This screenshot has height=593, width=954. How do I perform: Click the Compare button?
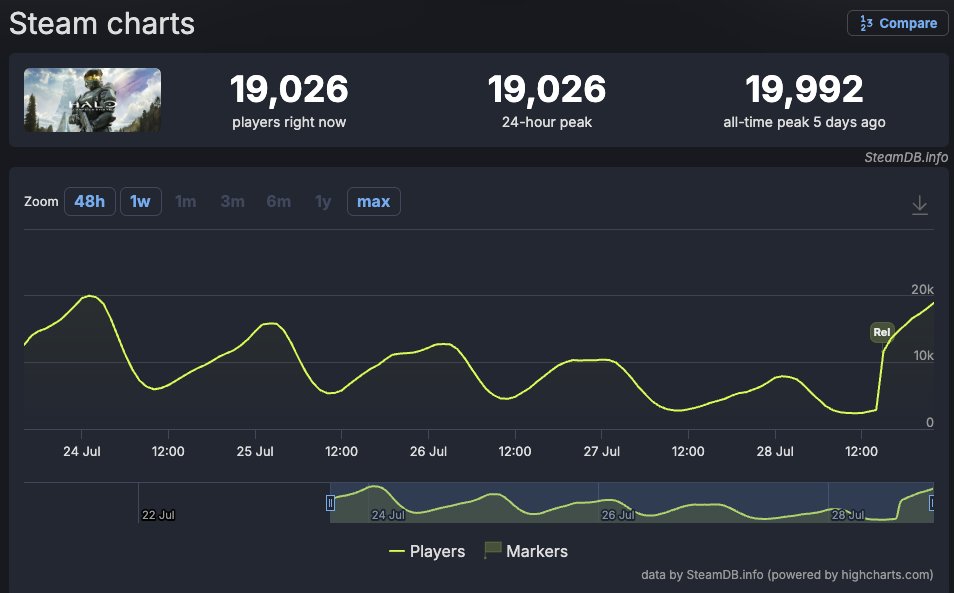[897, 23]
